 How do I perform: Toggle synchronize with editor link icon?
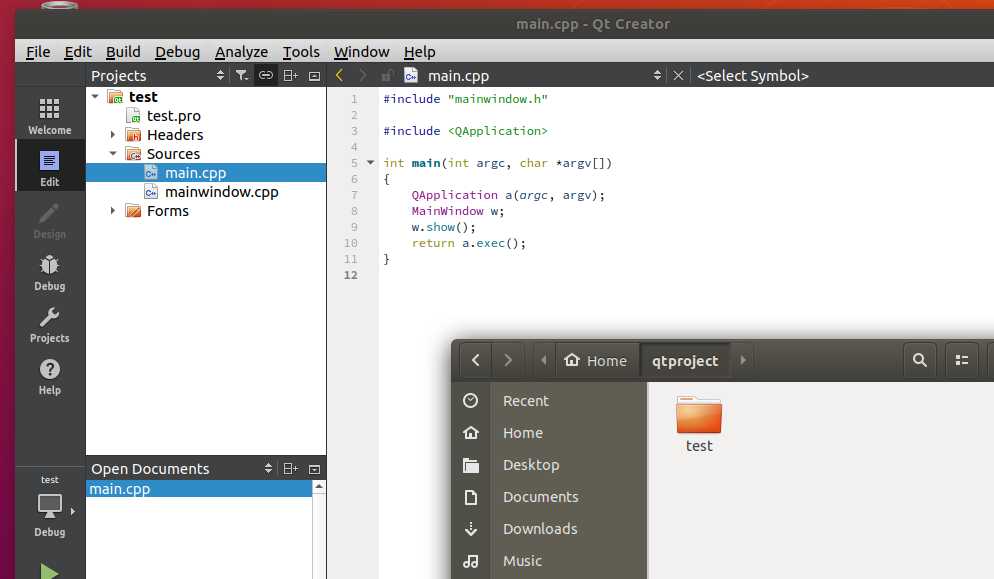coord(266,75)
